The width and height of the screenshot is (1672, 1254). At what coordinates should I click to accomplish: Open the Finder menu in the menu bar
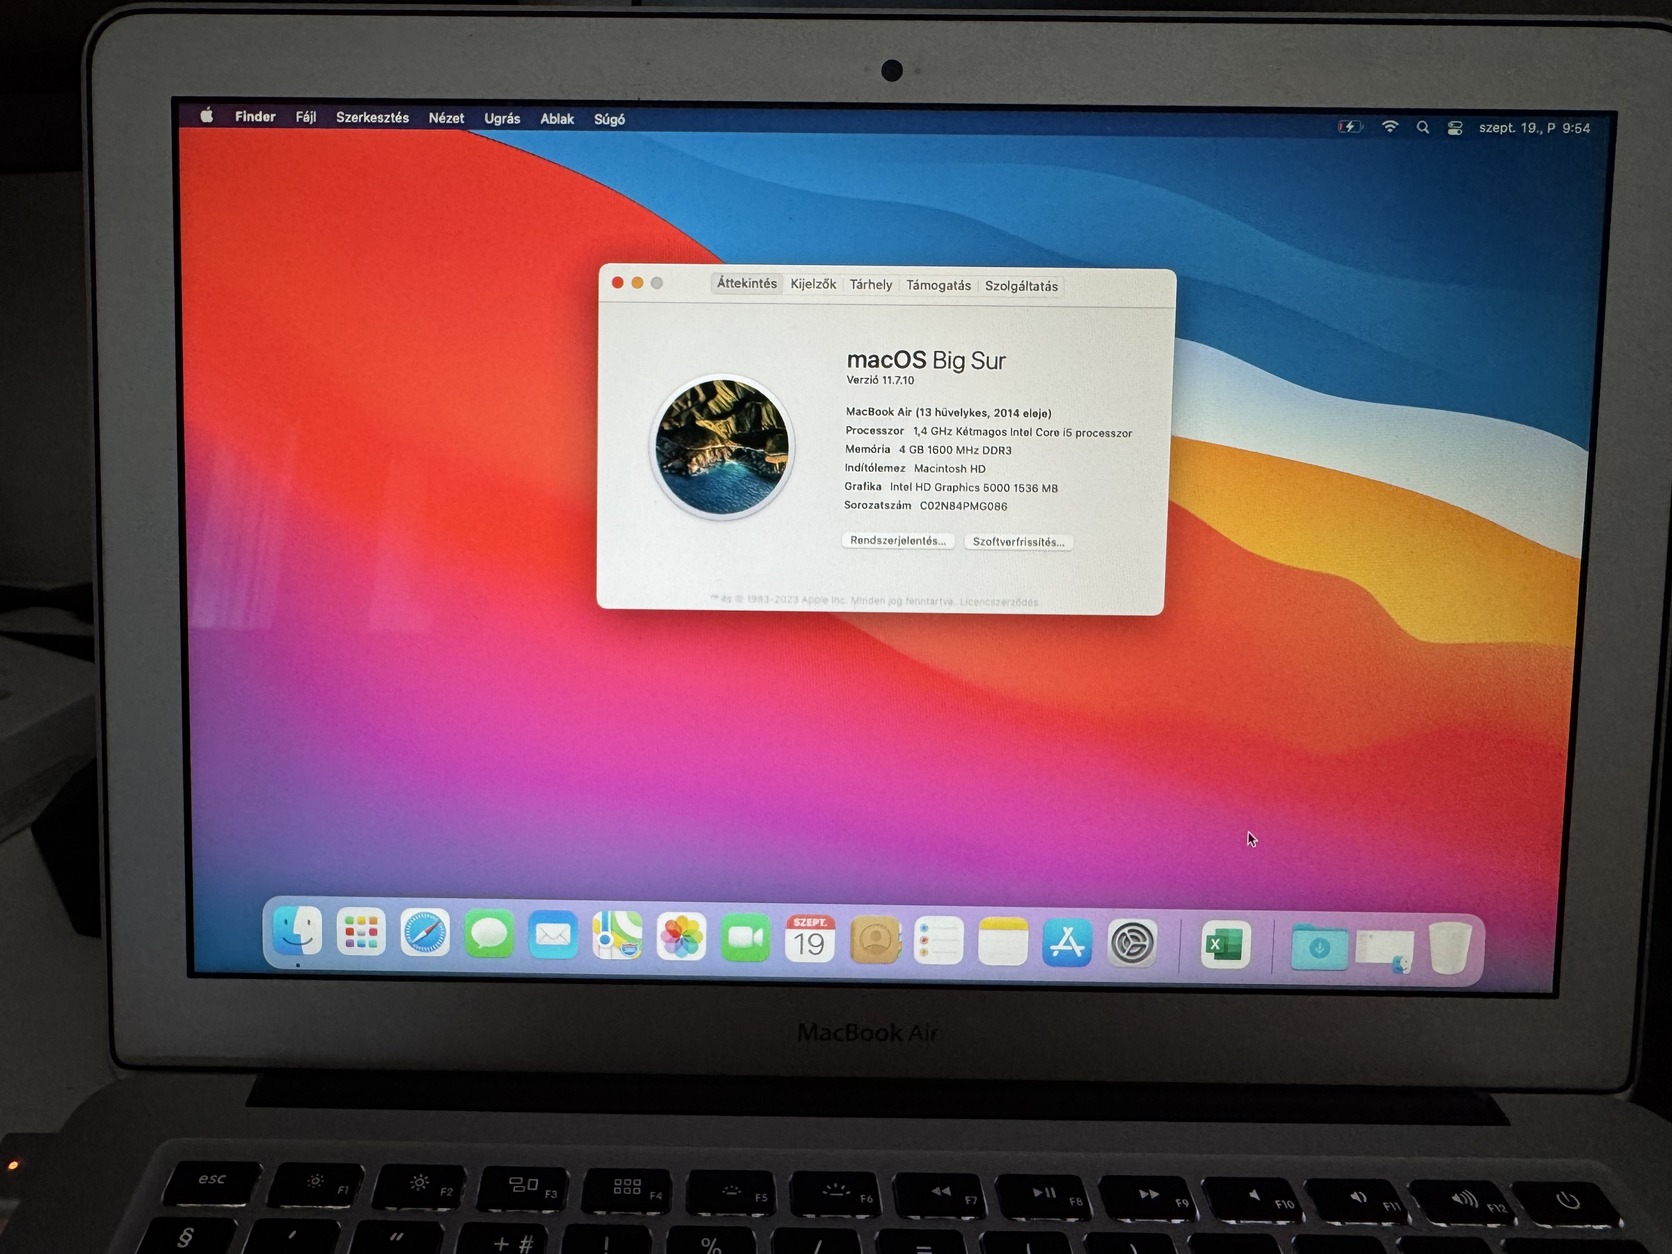tap(255, 117)
